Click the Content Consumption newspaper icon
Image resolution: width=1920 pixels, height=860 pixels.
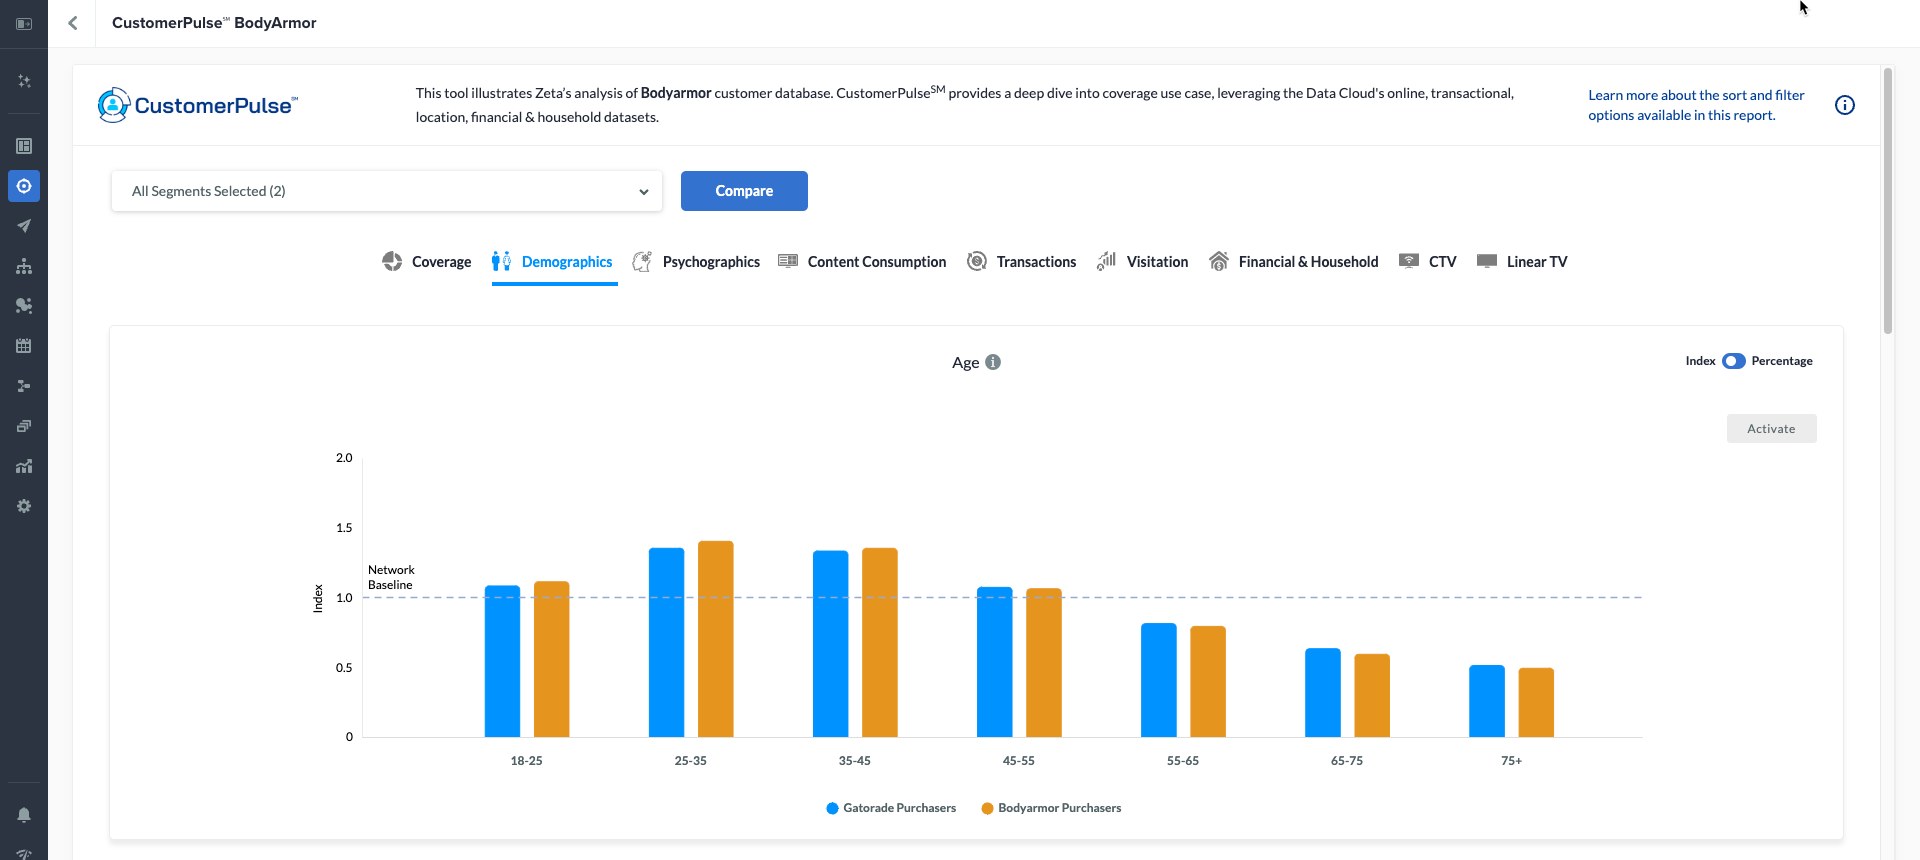click(x=788, y=261)
